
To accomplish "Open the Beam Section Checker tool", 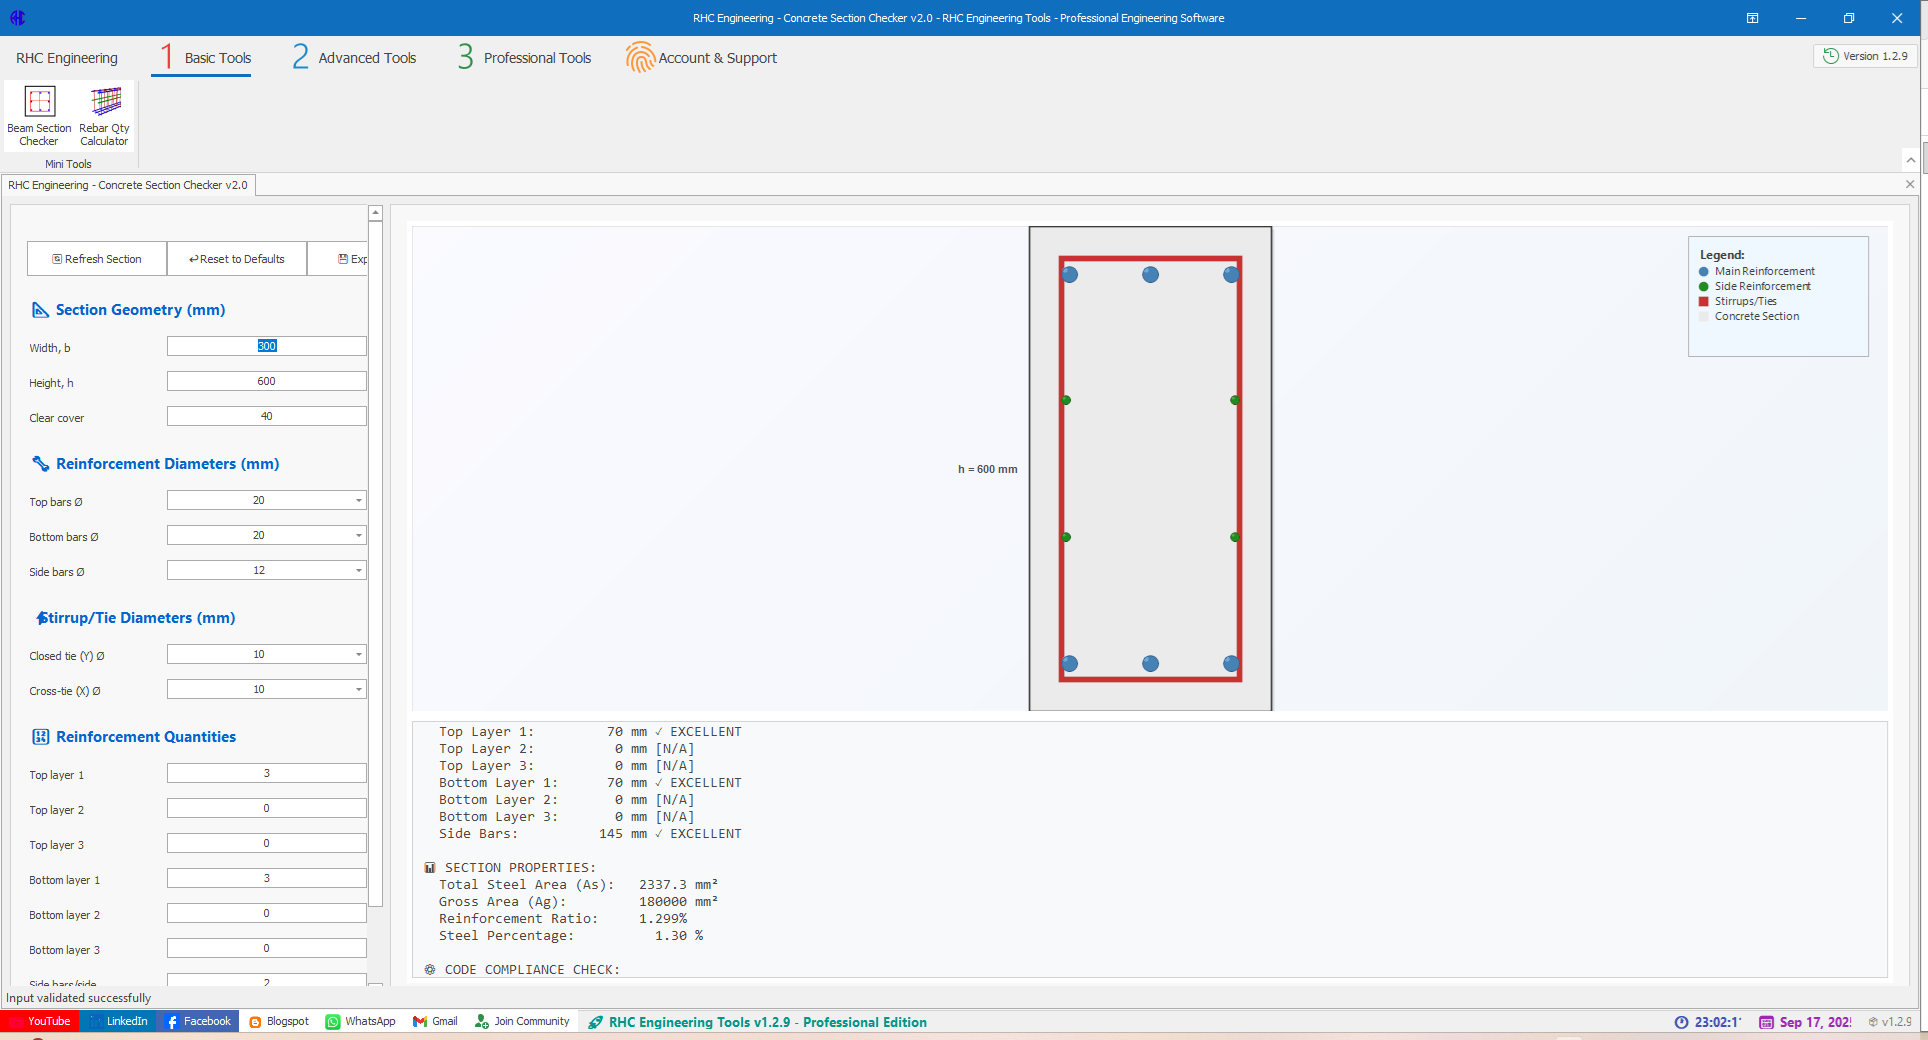I will pyautogui.click(x=39, y=115).
